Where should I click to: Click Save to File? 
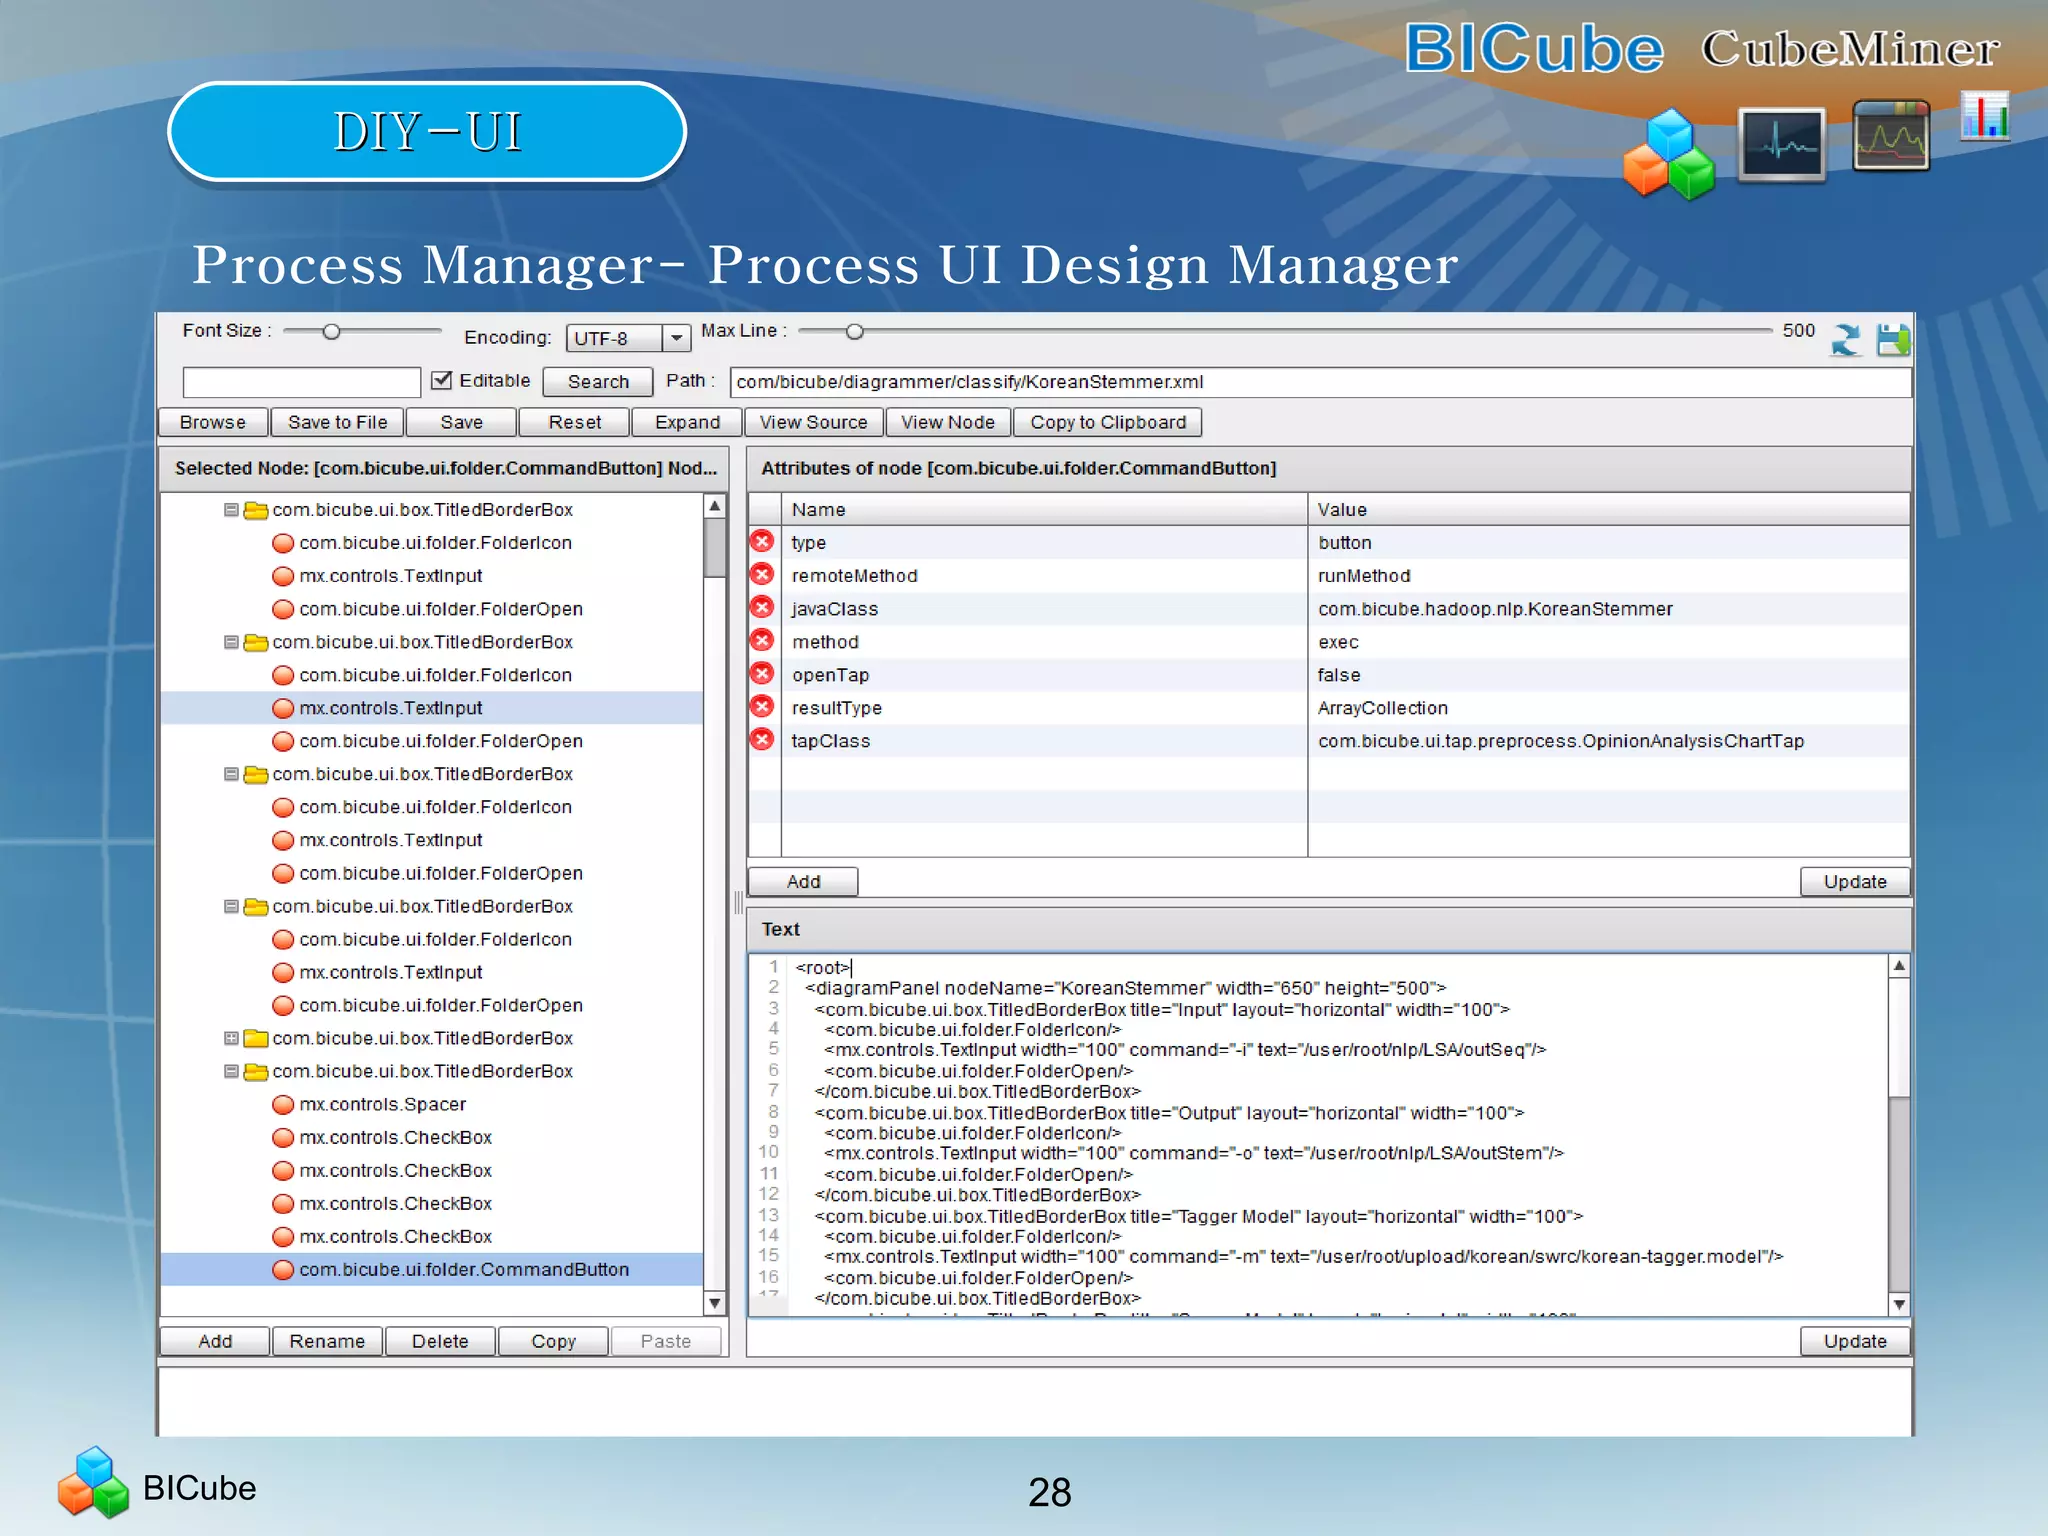(338, 422)
